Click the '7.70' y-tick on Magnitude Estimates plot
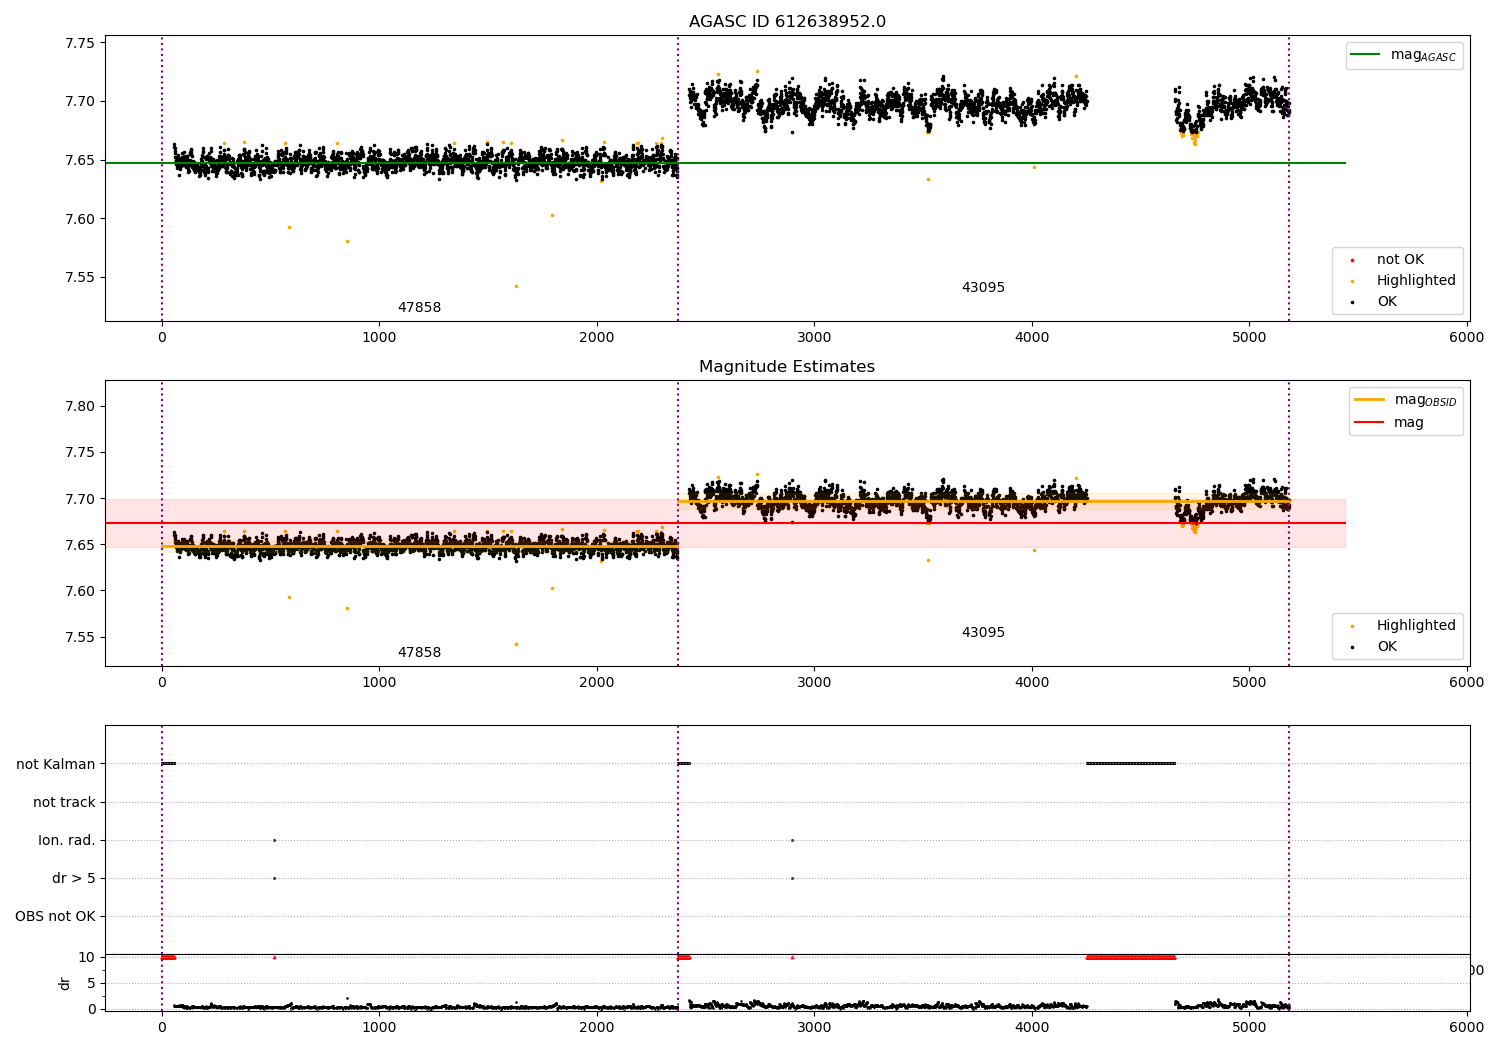This screenshot has height=1050, width=1500. point(80,499)
